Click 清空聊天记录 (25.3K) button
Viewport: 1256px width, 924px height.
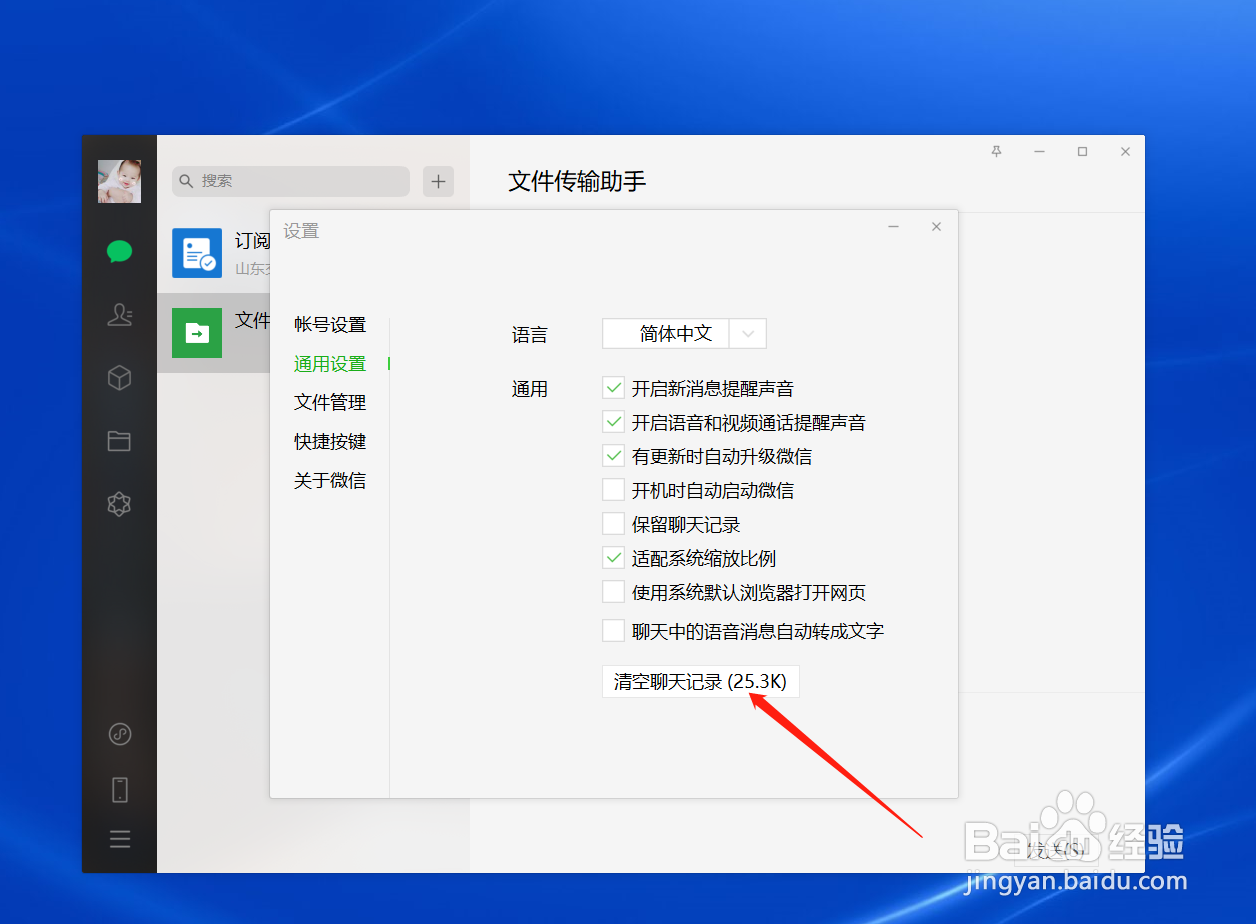click(700, 682)
